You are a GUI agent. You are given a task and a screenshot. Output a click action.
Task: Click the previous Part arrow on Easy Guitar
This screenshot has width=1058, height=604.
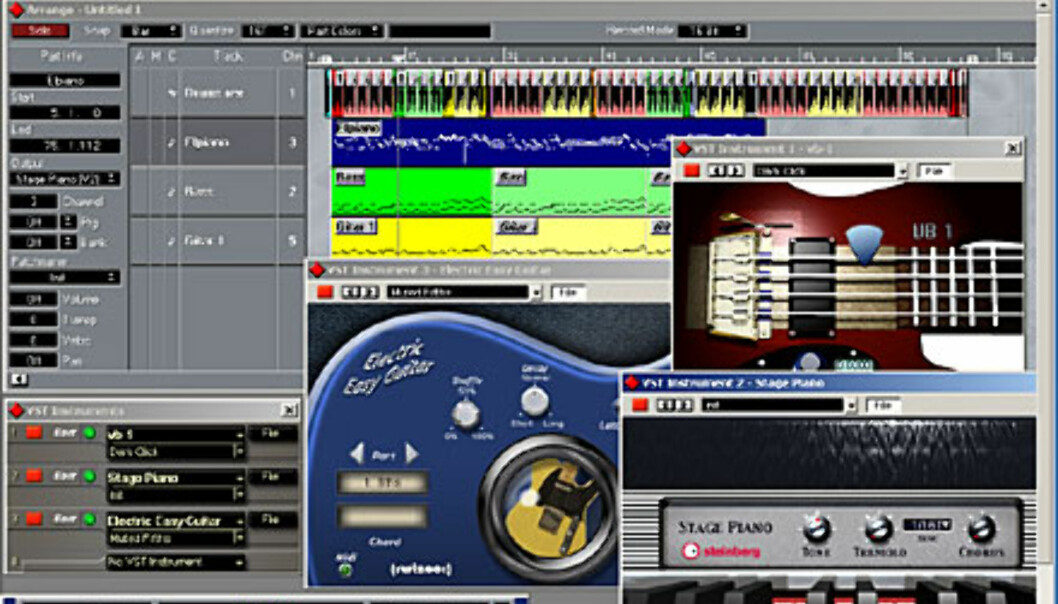[x=358, y=454]
